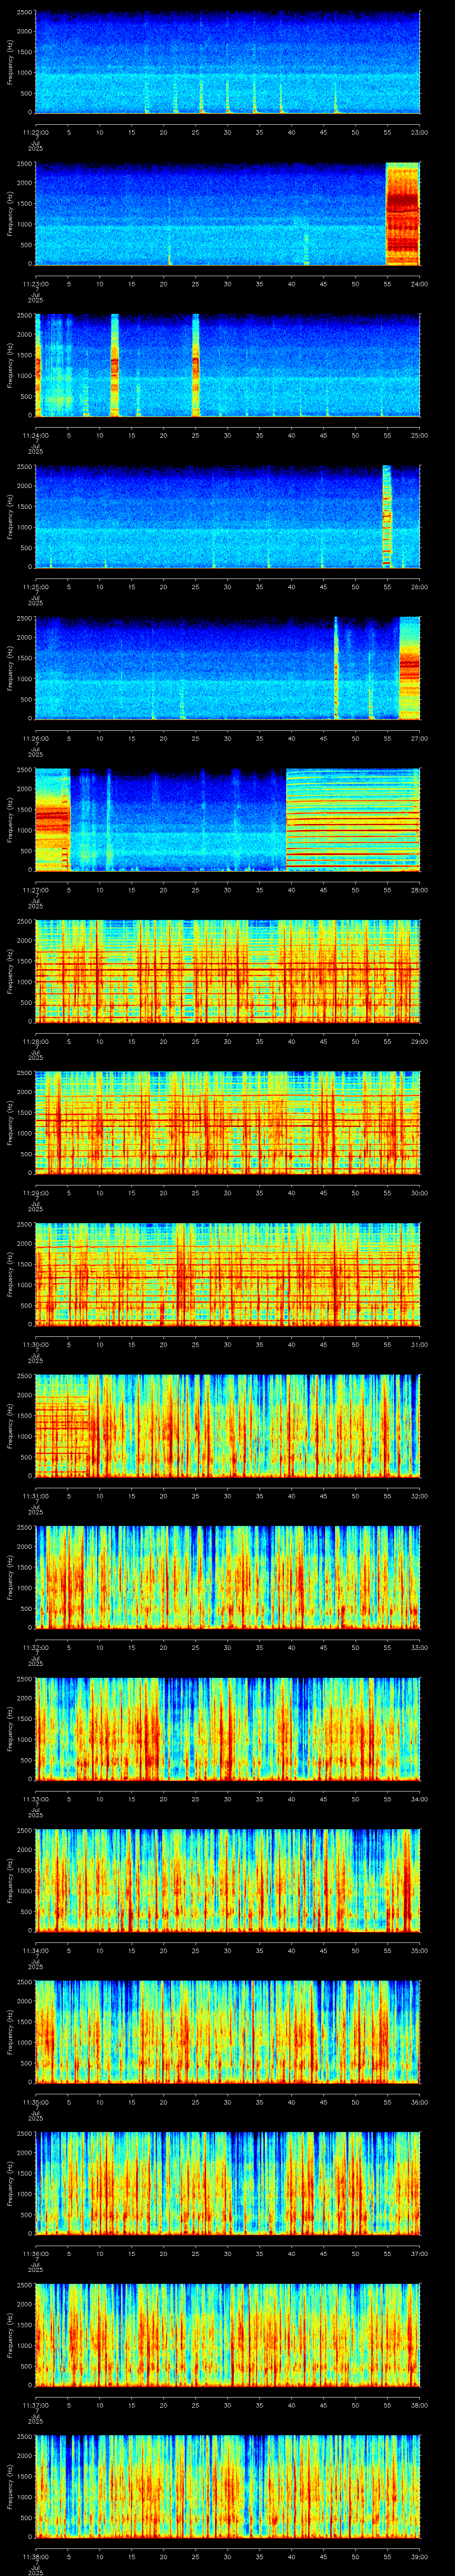Image resolution: width=455 pixels, height=2576 pixels.
Task: Click the 11:24:00 start time label
Action: tap(35, 435)
